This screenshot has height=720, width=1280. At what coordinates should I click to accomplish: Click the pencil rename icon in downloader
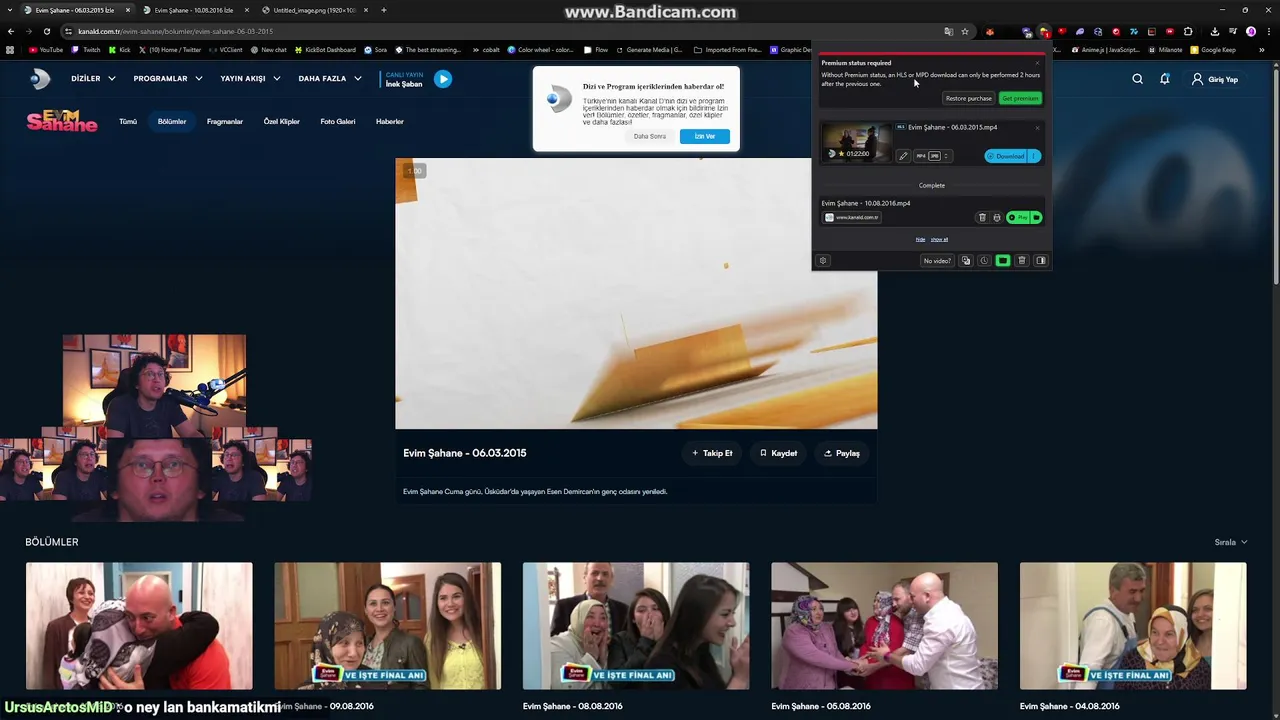tap(903, 156)
